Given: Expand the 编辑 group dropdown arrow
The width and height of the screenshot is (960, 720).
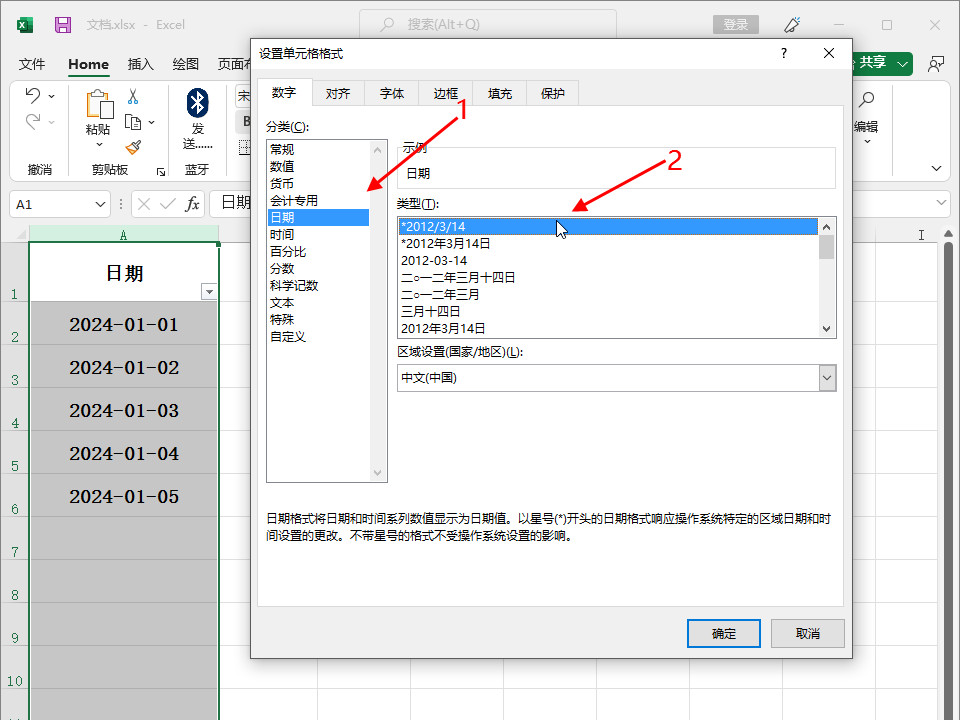Looking at the screenshot, I should tap(867, 142).
